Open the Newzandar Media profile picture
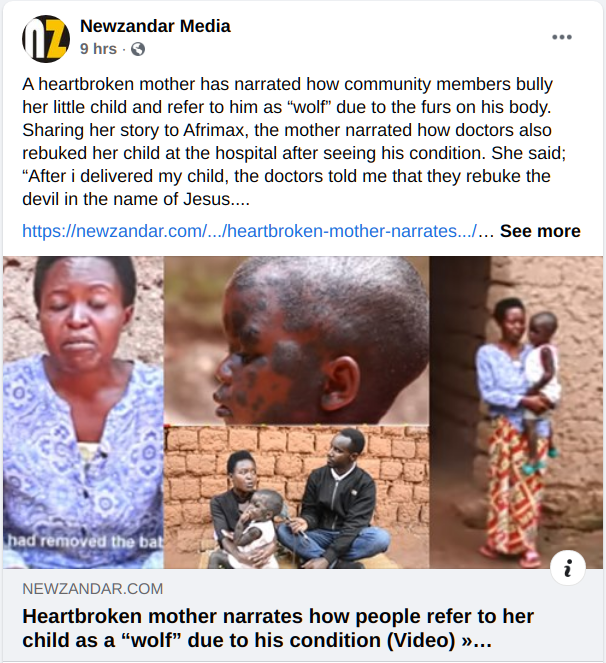 [x=46, y=38]
